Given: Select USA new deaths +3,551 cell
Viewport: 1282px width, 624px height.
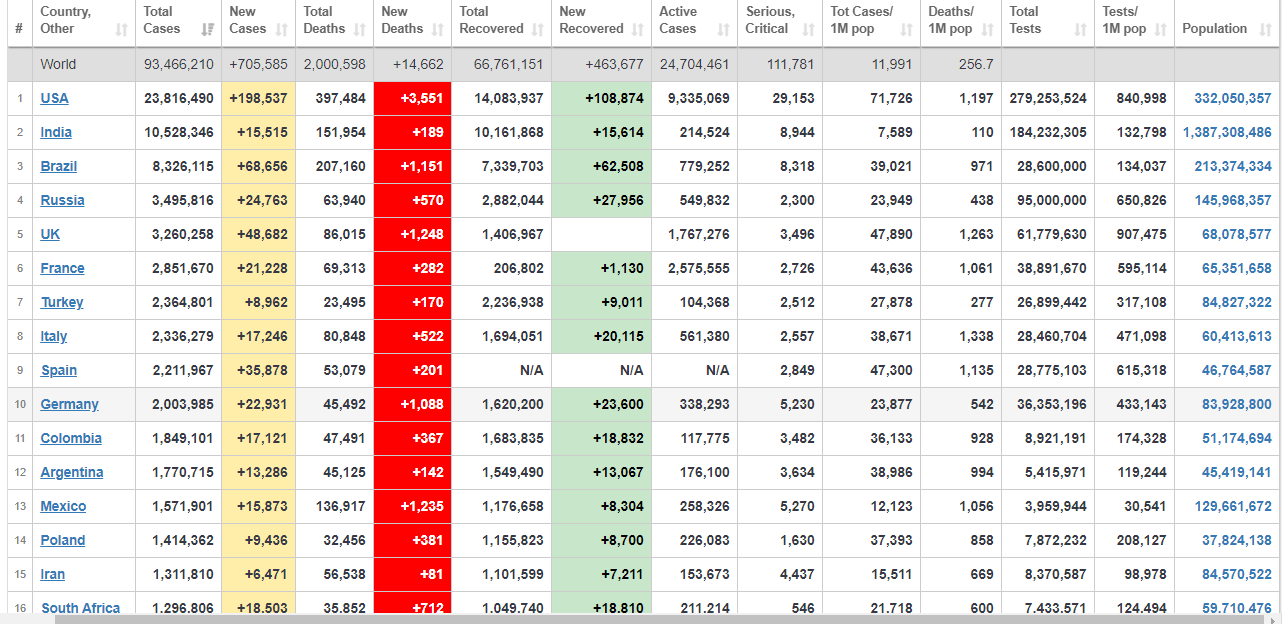Looking at the screenshot, I should pos(412,98).
